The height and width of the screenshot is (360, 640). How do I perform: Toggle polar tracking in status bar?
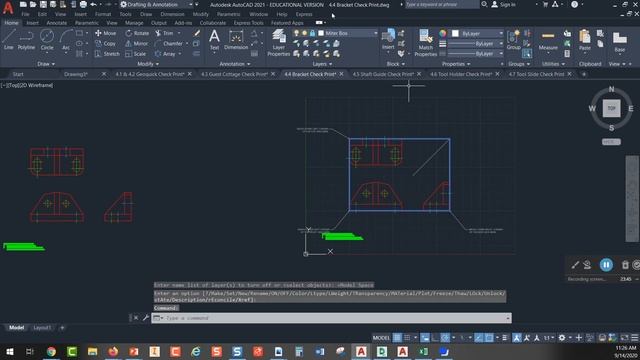pos(445,338)
